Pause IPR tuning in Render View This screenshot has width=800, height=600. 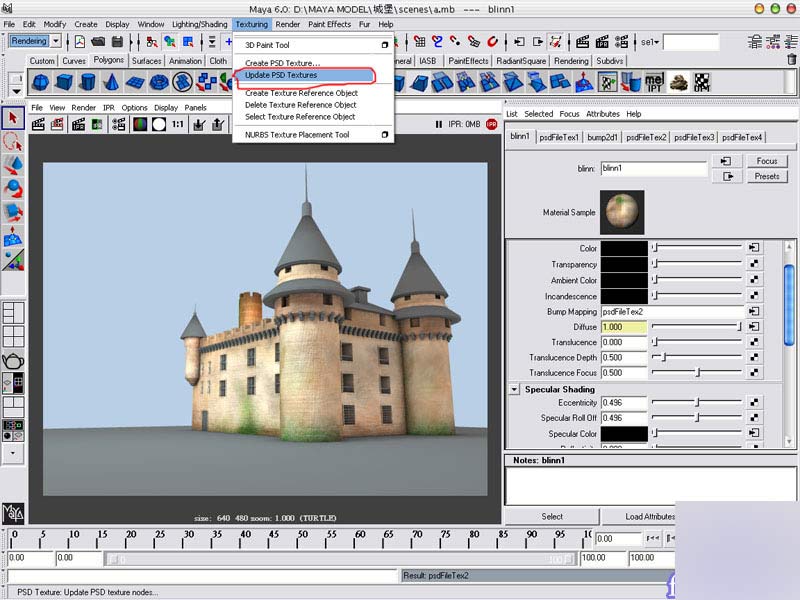click(439, 124)
